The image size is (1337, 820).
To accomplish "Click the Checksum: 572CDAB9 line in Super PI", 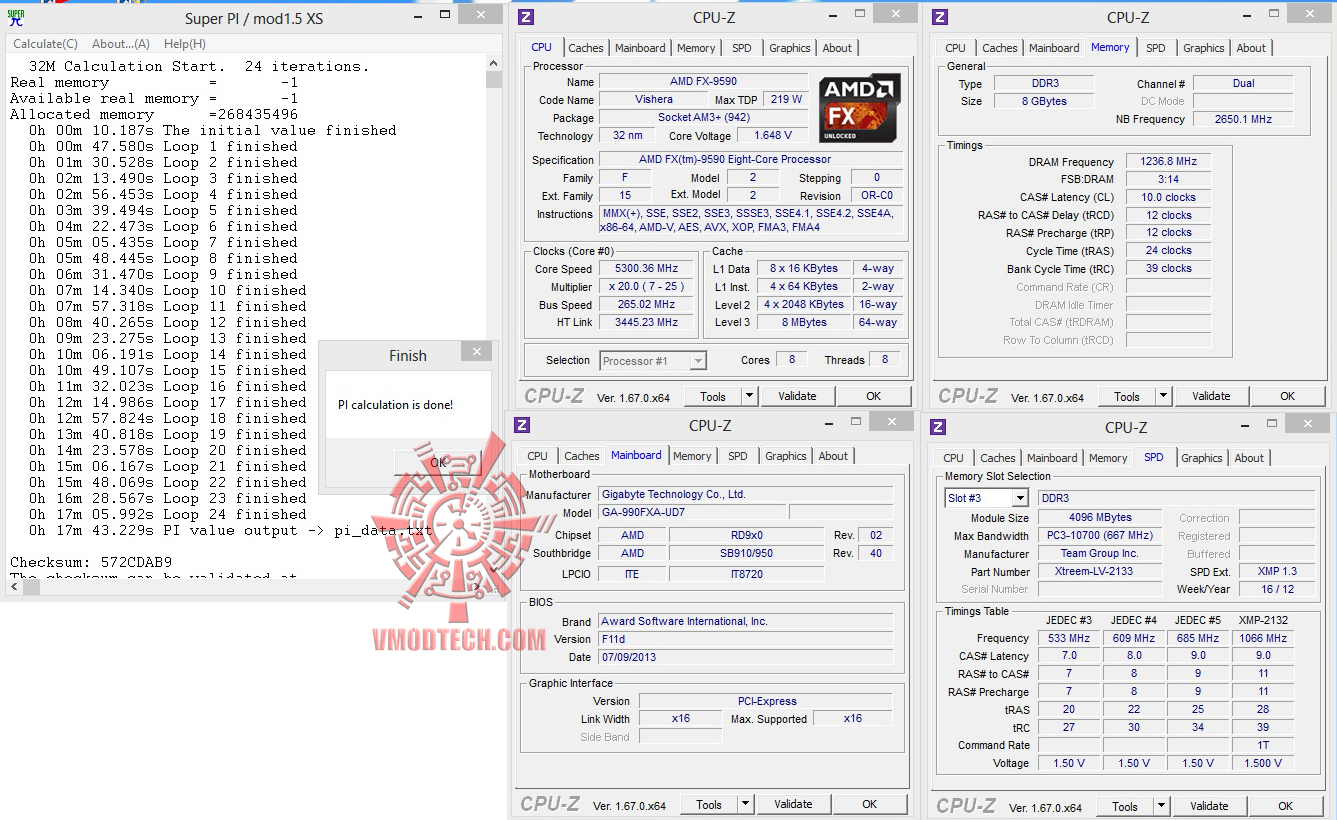I will pos(91,562).
